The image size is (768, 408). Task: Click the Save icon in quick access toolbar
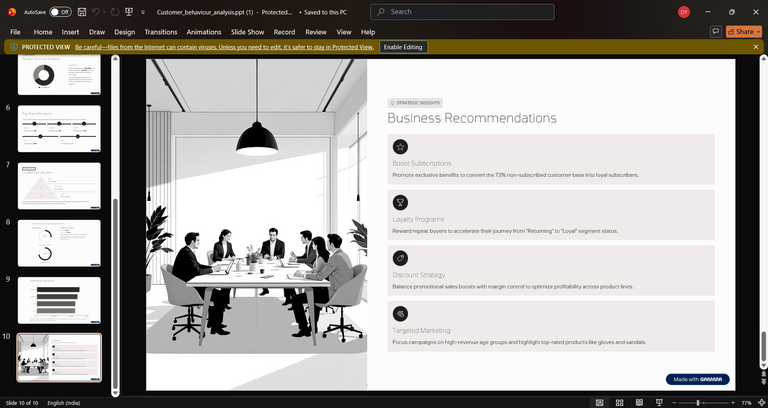click(x=82, y=12)
